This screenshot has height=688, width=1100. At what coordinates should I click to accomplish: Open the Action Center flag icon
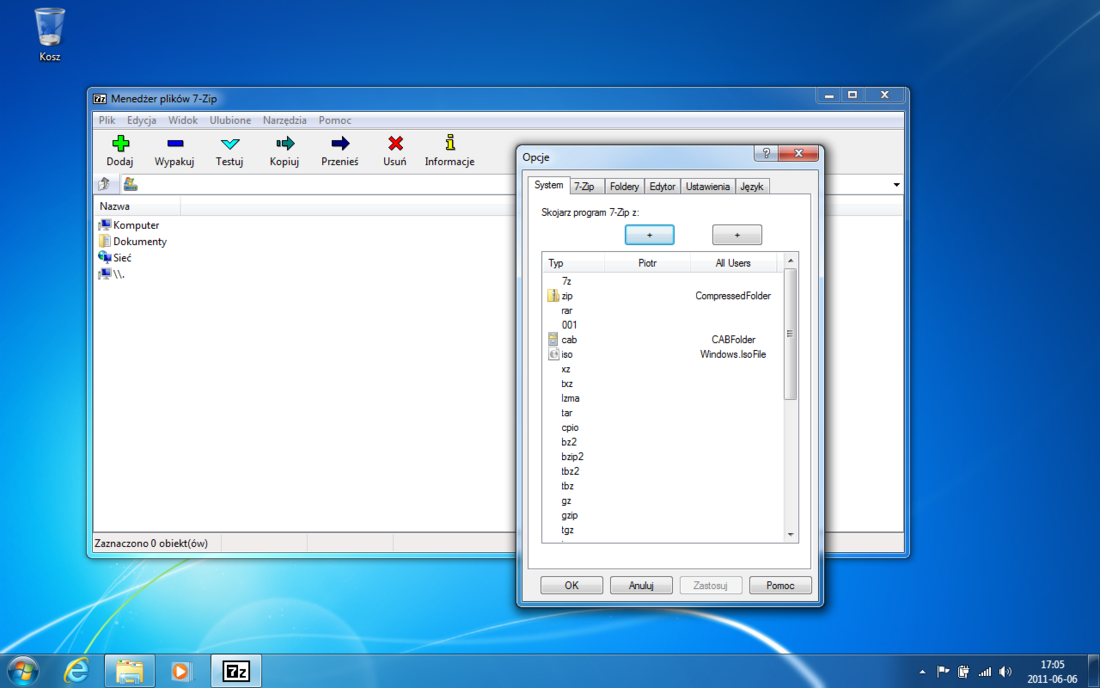click(943, 671)
